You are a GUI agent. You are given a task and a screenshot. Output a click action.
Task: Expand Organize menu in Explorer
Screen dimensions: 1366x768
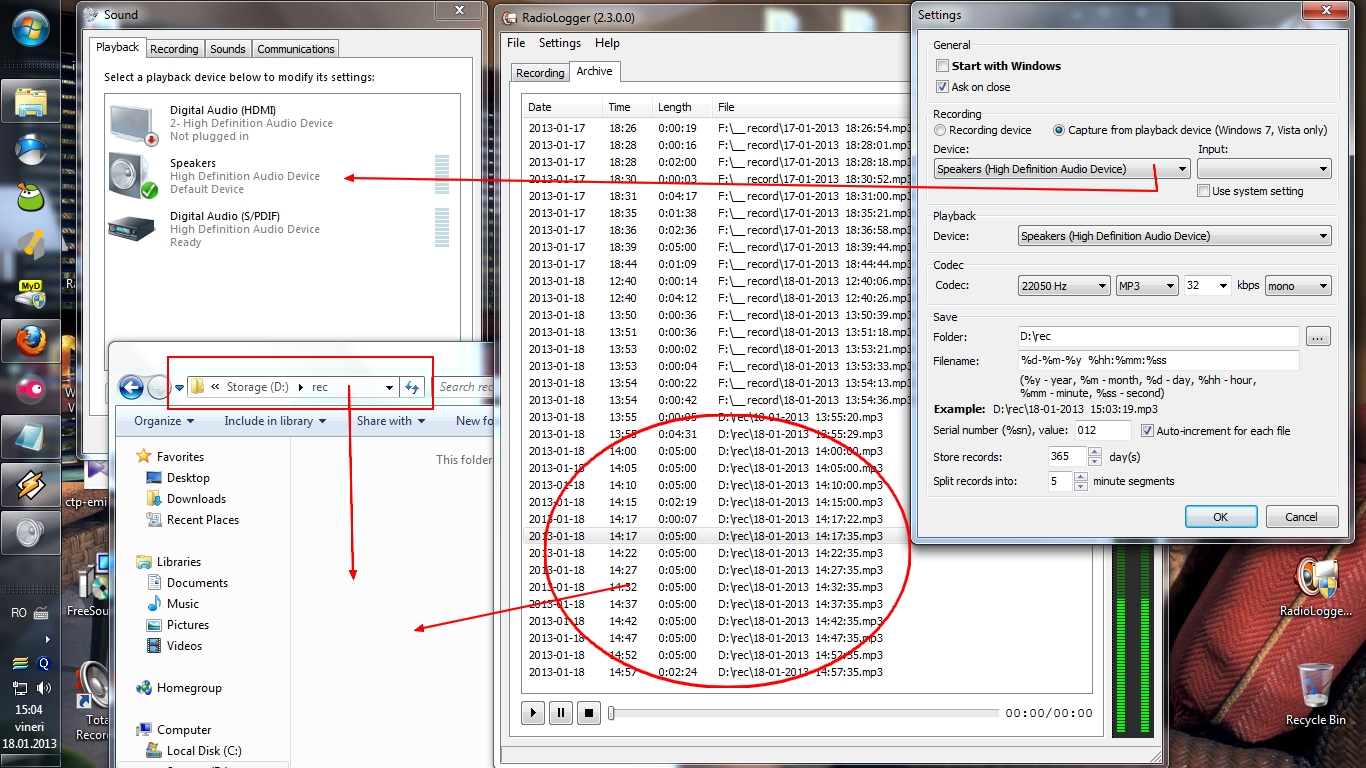(164, 421)
